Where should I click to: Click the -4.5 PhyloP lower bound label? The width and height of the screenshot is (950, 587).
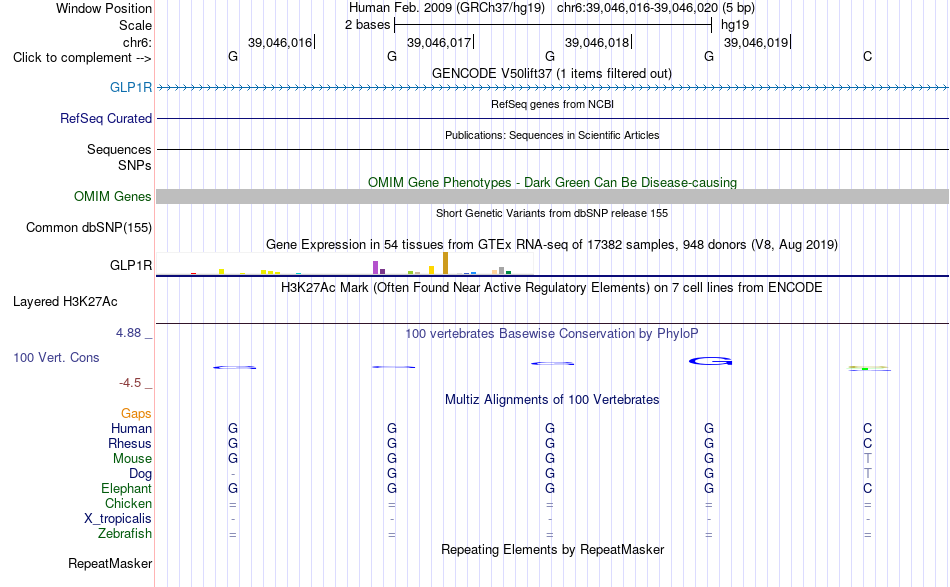tap(130, 383)
